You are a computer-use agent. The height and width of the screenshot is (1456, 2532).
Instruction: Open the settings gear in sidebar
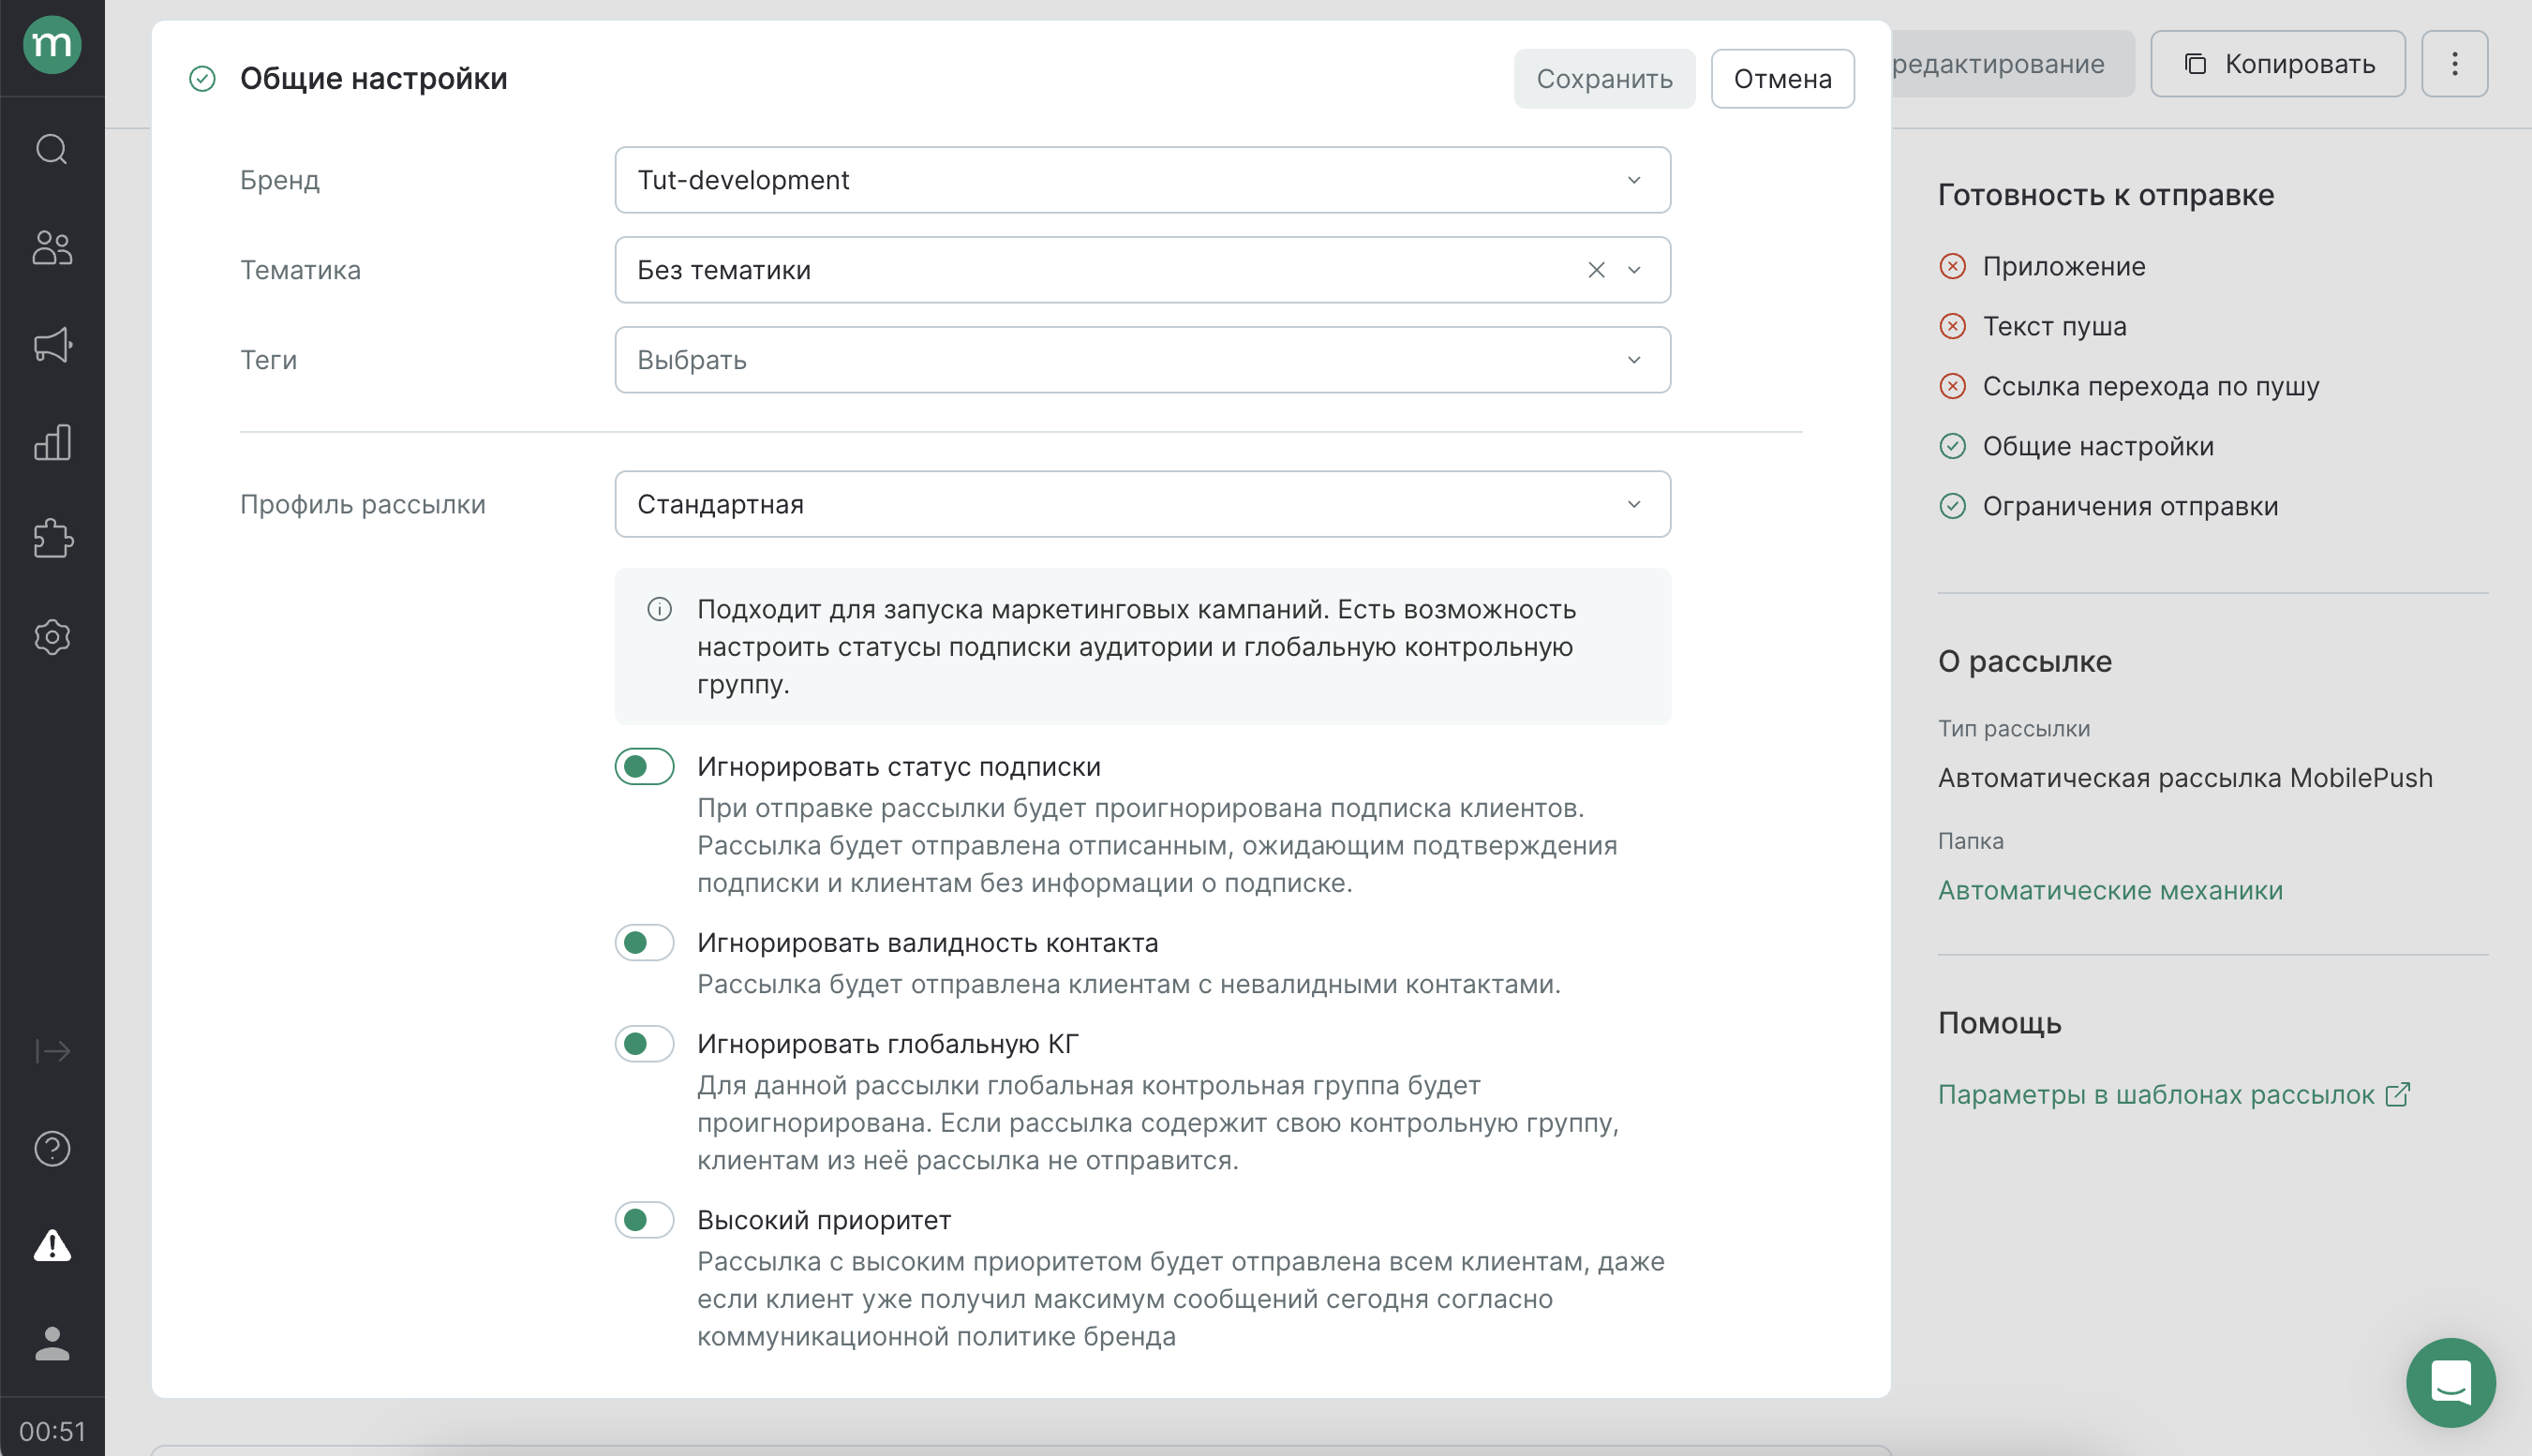(52, 637)
